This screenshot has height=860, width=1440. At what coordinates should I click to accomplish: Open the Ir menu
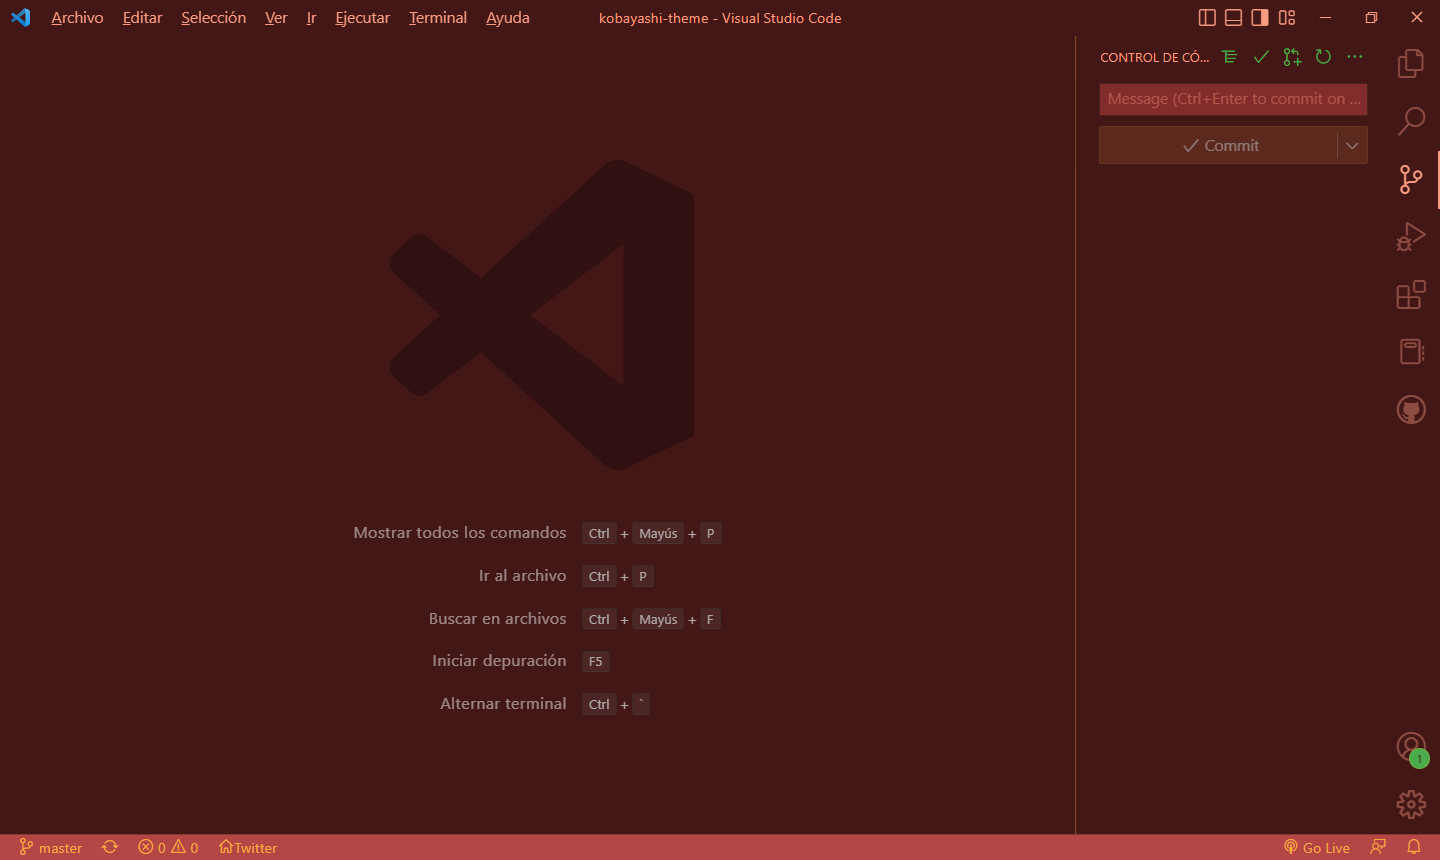(x=311, y=18)
